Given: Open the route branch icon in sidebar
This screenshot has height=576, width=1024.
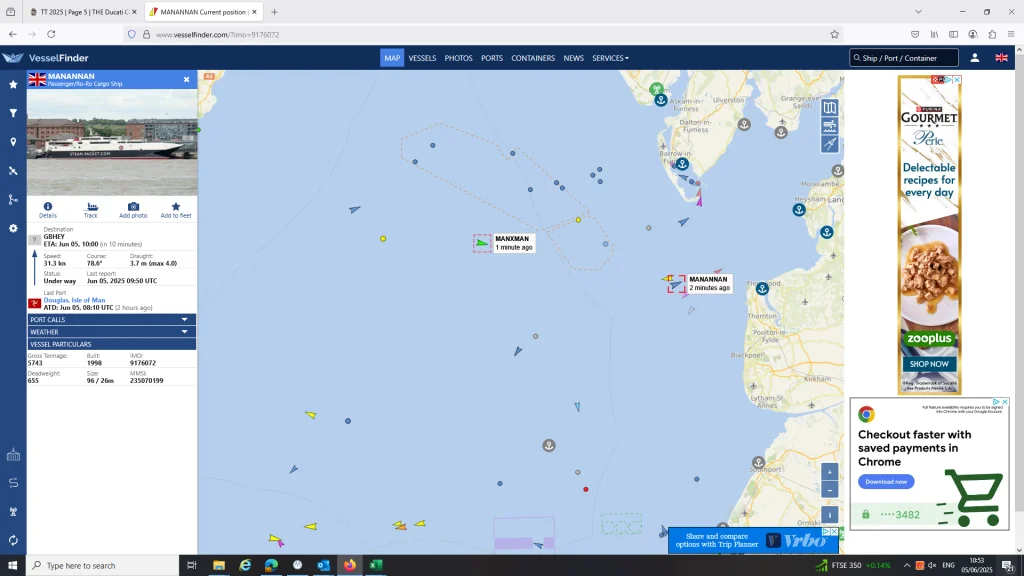Looking at the screenshot, I should tap(13, 199).
